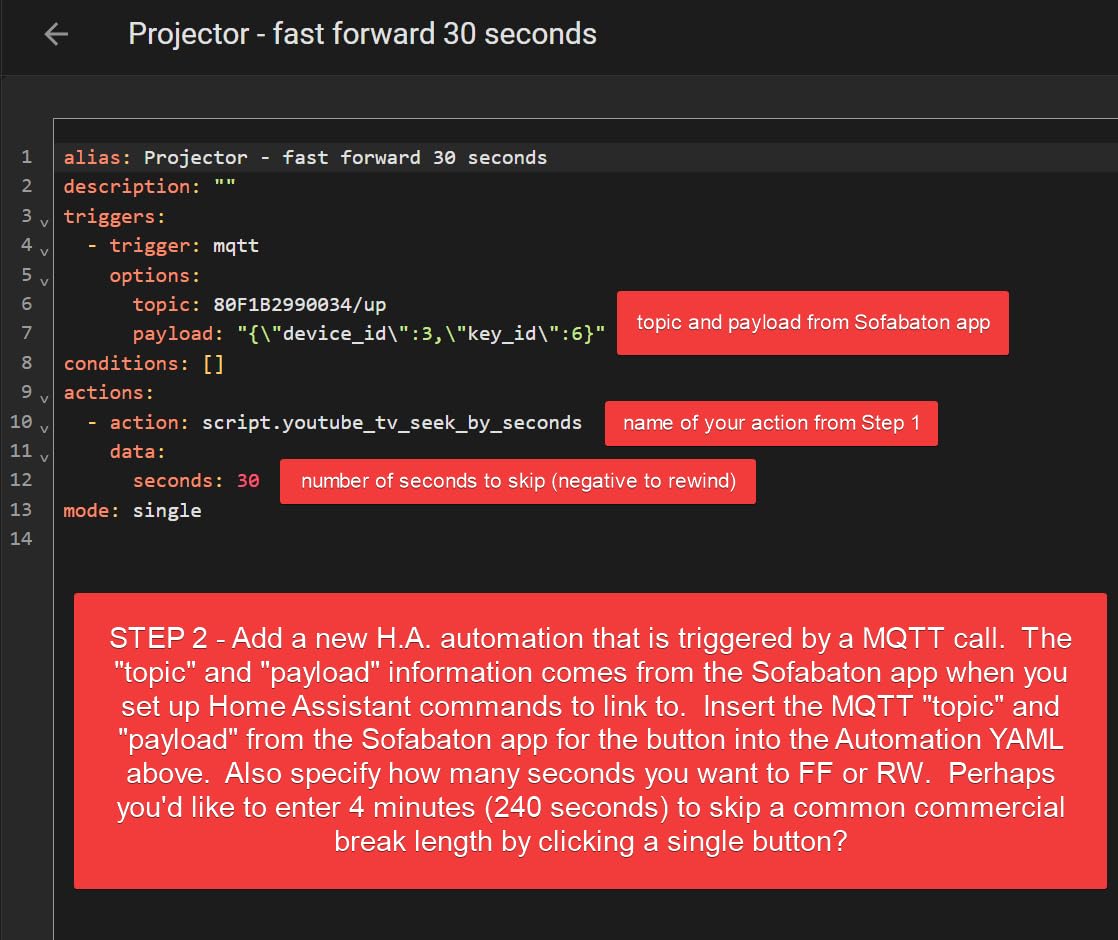This screenshot has width=1118, height=940.
Task: Fold the action script item on line 10
Action: click(44, 426)
